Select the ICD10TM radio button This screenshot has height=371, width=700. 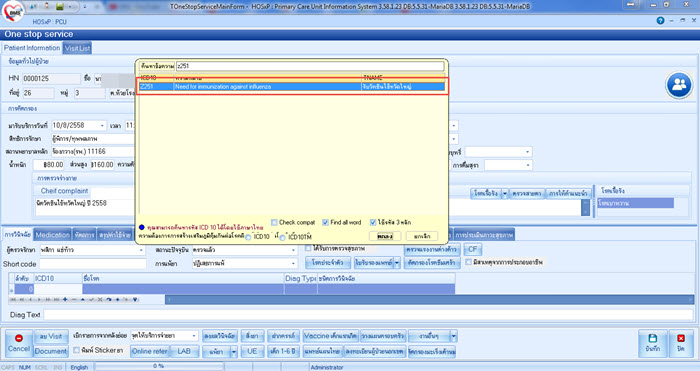[282, 238]
